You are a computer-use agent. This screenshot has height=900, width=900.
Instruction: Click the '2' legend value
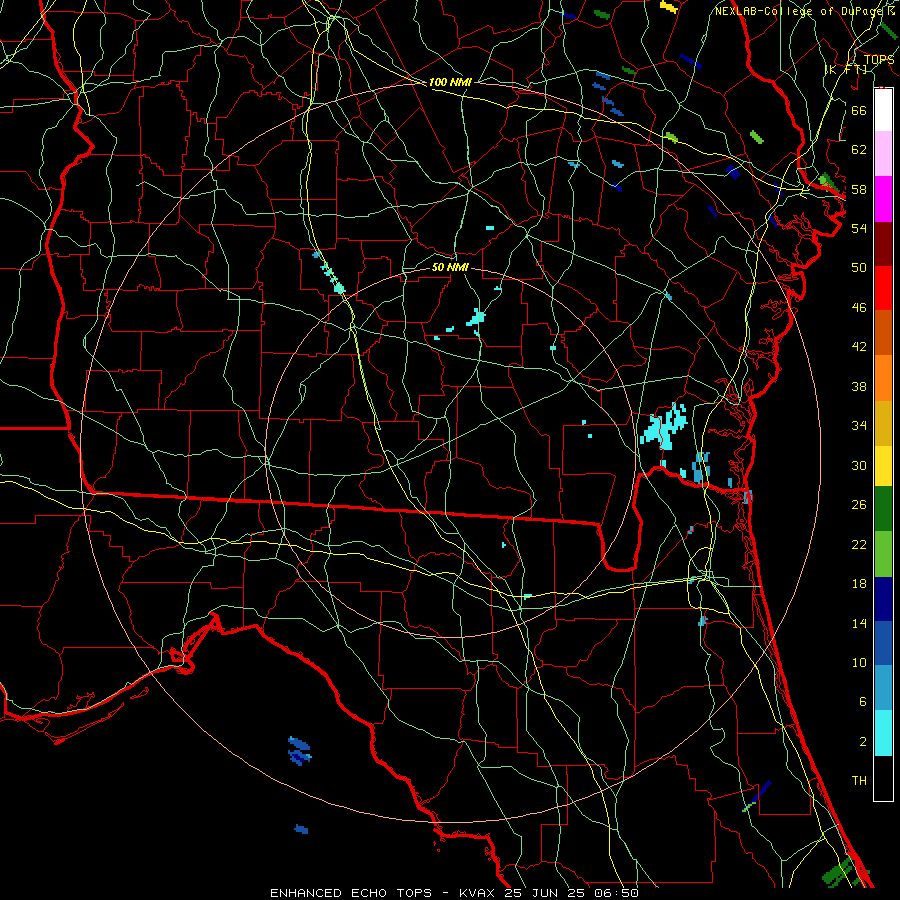(863, 742)
